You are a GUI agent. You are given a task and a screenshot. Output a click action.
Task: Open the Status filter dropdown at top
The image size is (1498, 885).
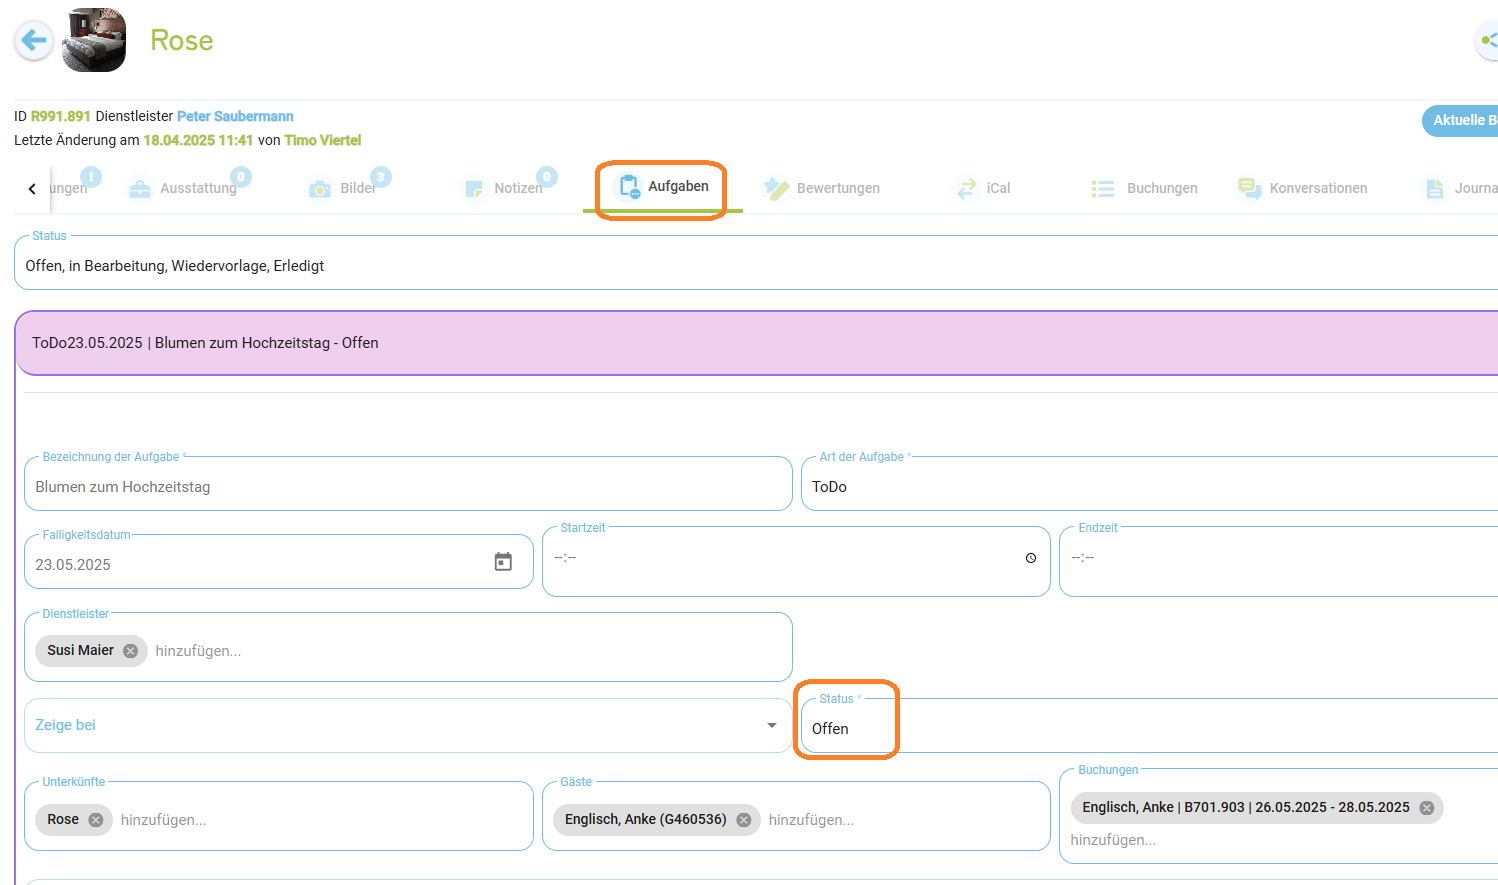pyautogui.click(x=756, y=265)
